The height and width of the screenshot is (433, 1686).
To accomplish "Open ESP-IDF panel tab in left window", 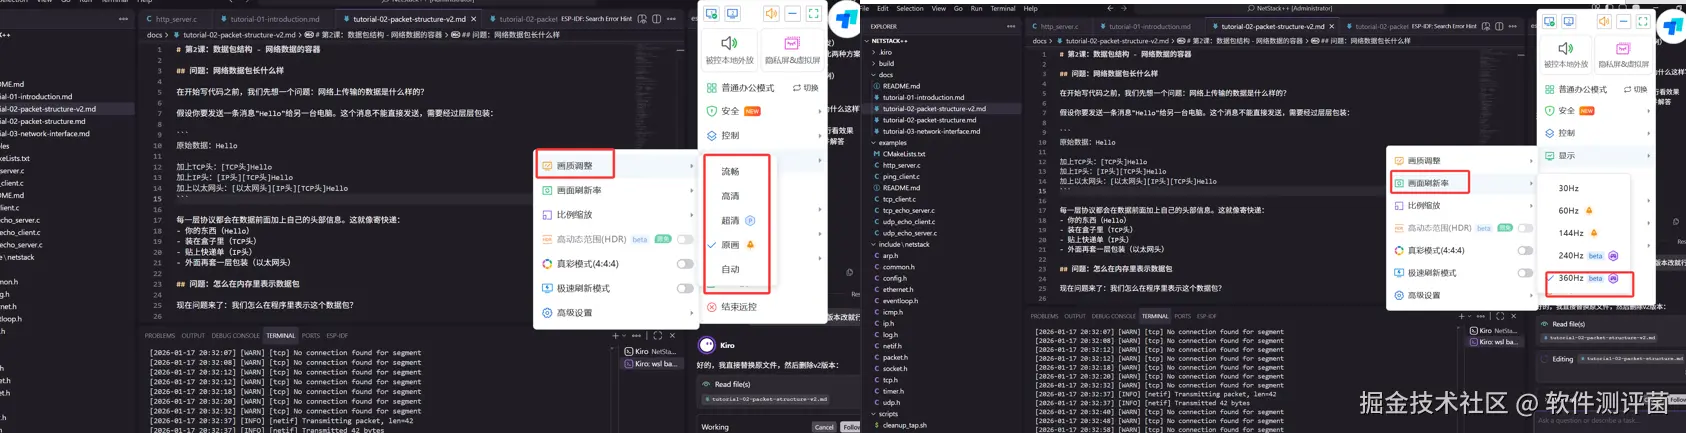I will (337, 336).
